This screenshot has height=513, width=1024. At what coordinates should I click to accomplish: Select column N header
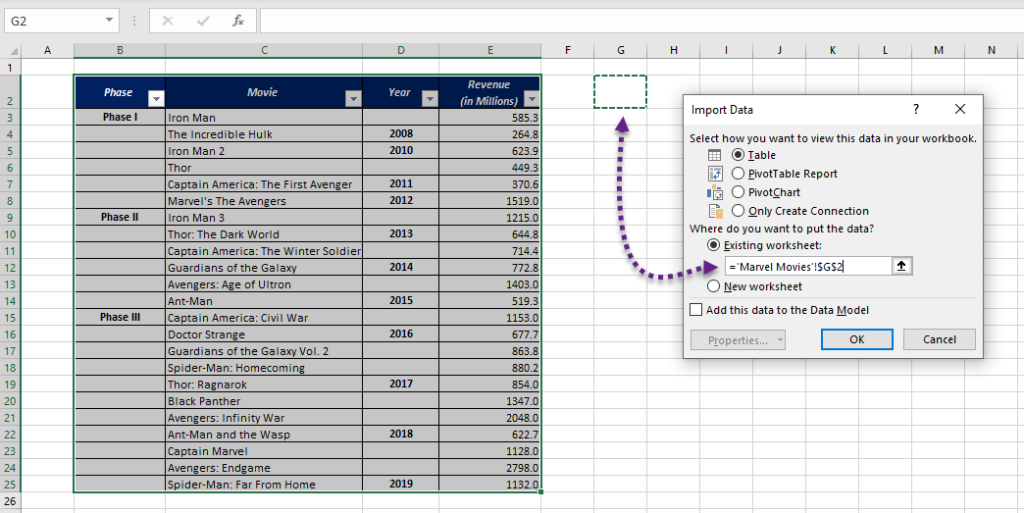pos(991,50)
